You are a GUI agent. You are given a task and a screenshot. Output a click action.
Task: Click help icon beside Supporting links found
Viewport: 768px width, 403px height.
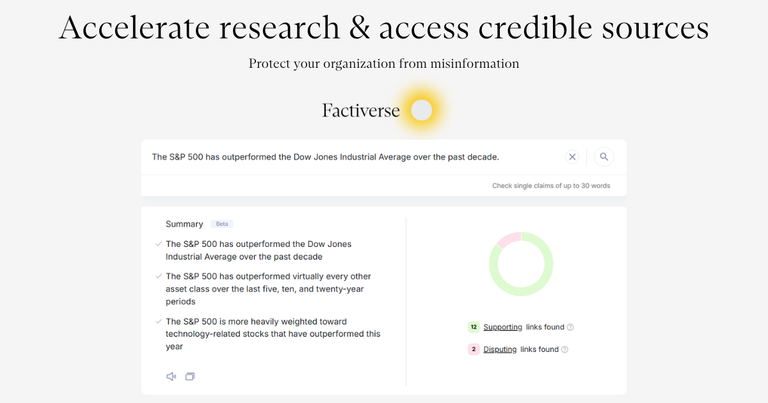(x=571, y=327)
